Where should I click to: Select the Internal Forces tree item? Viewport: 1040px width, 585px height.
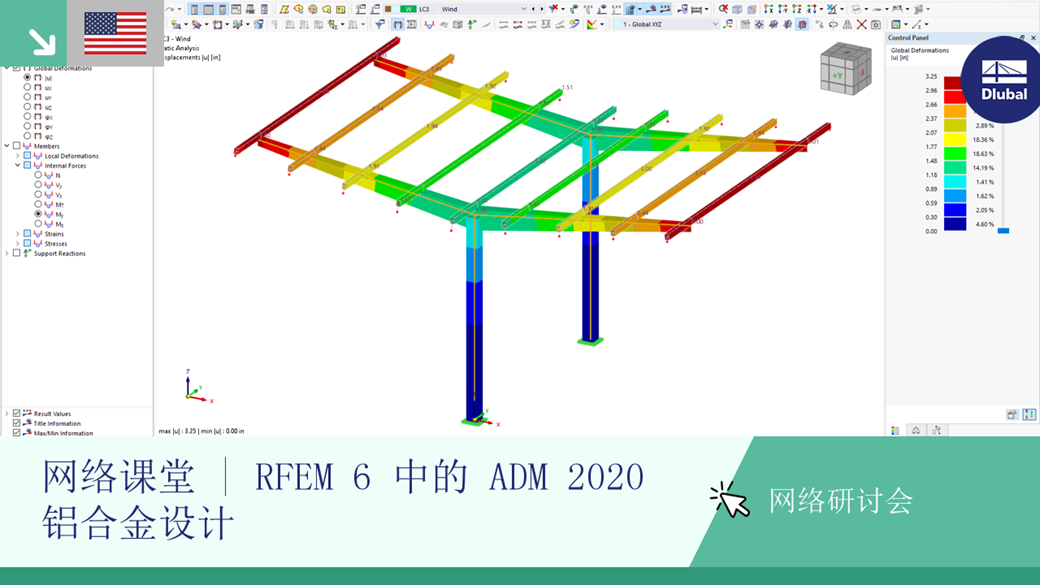click(x=65, y=166)
